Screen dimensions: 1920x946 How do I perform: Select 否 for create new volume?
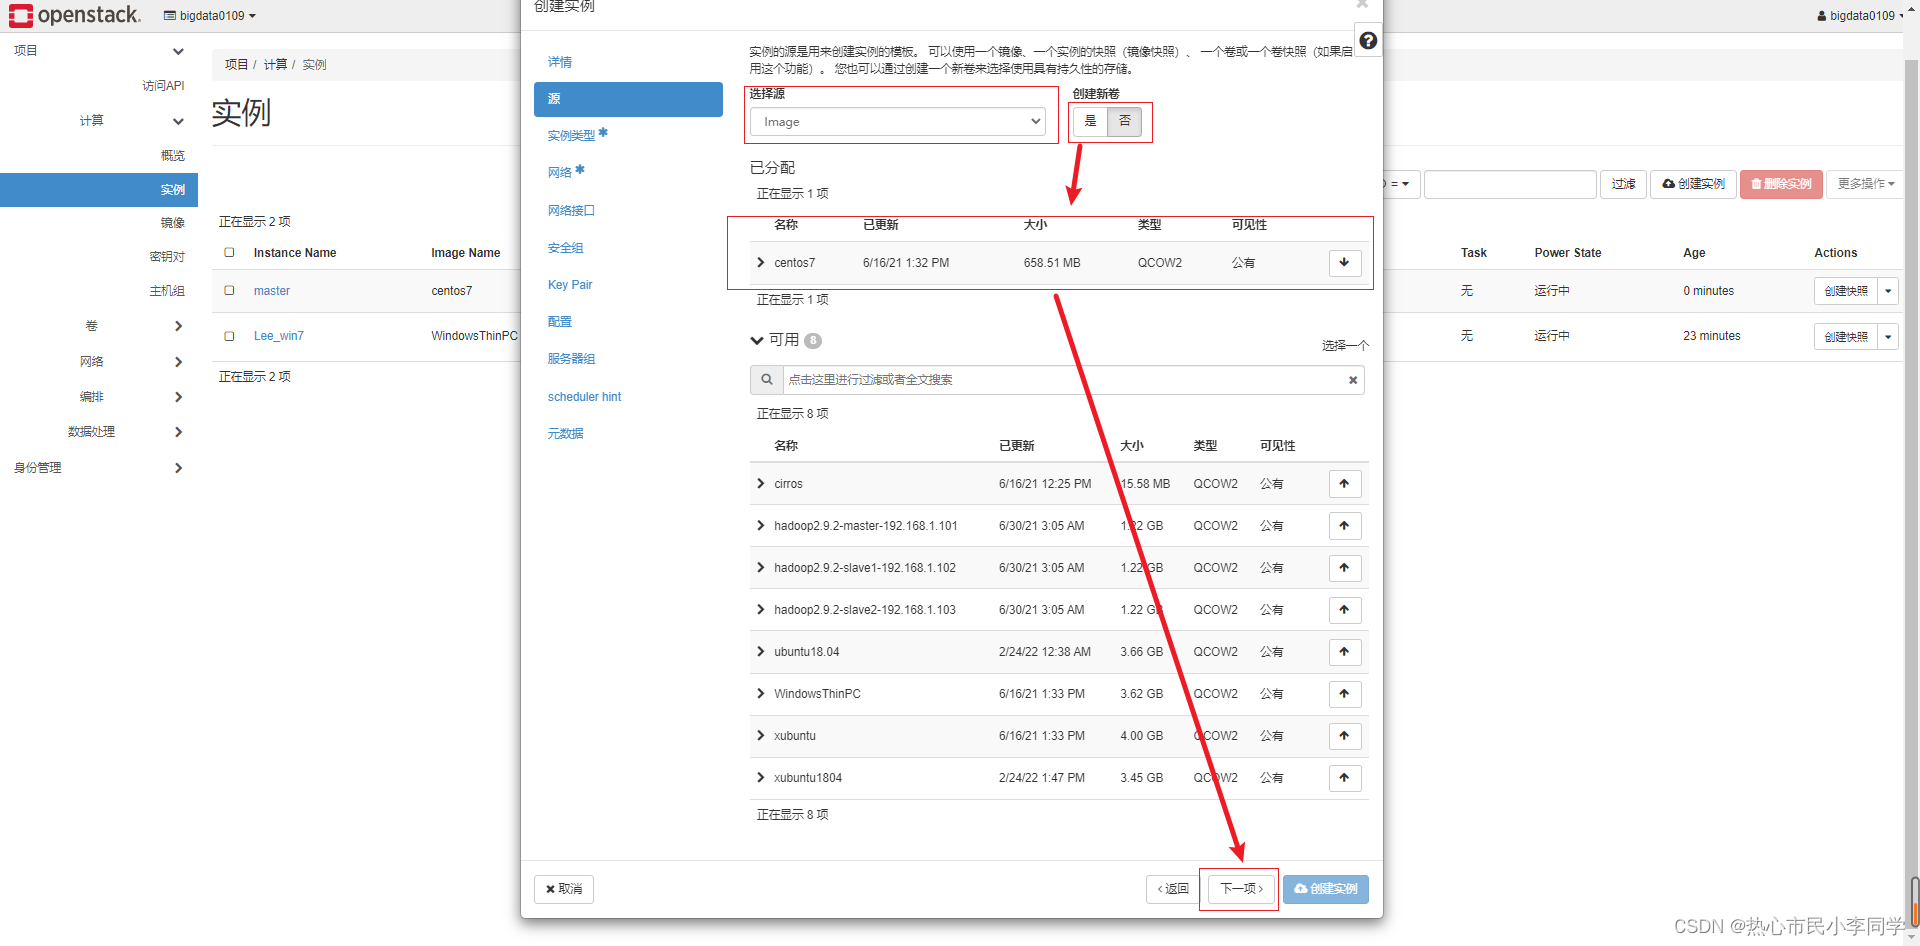click(1124, 121)
